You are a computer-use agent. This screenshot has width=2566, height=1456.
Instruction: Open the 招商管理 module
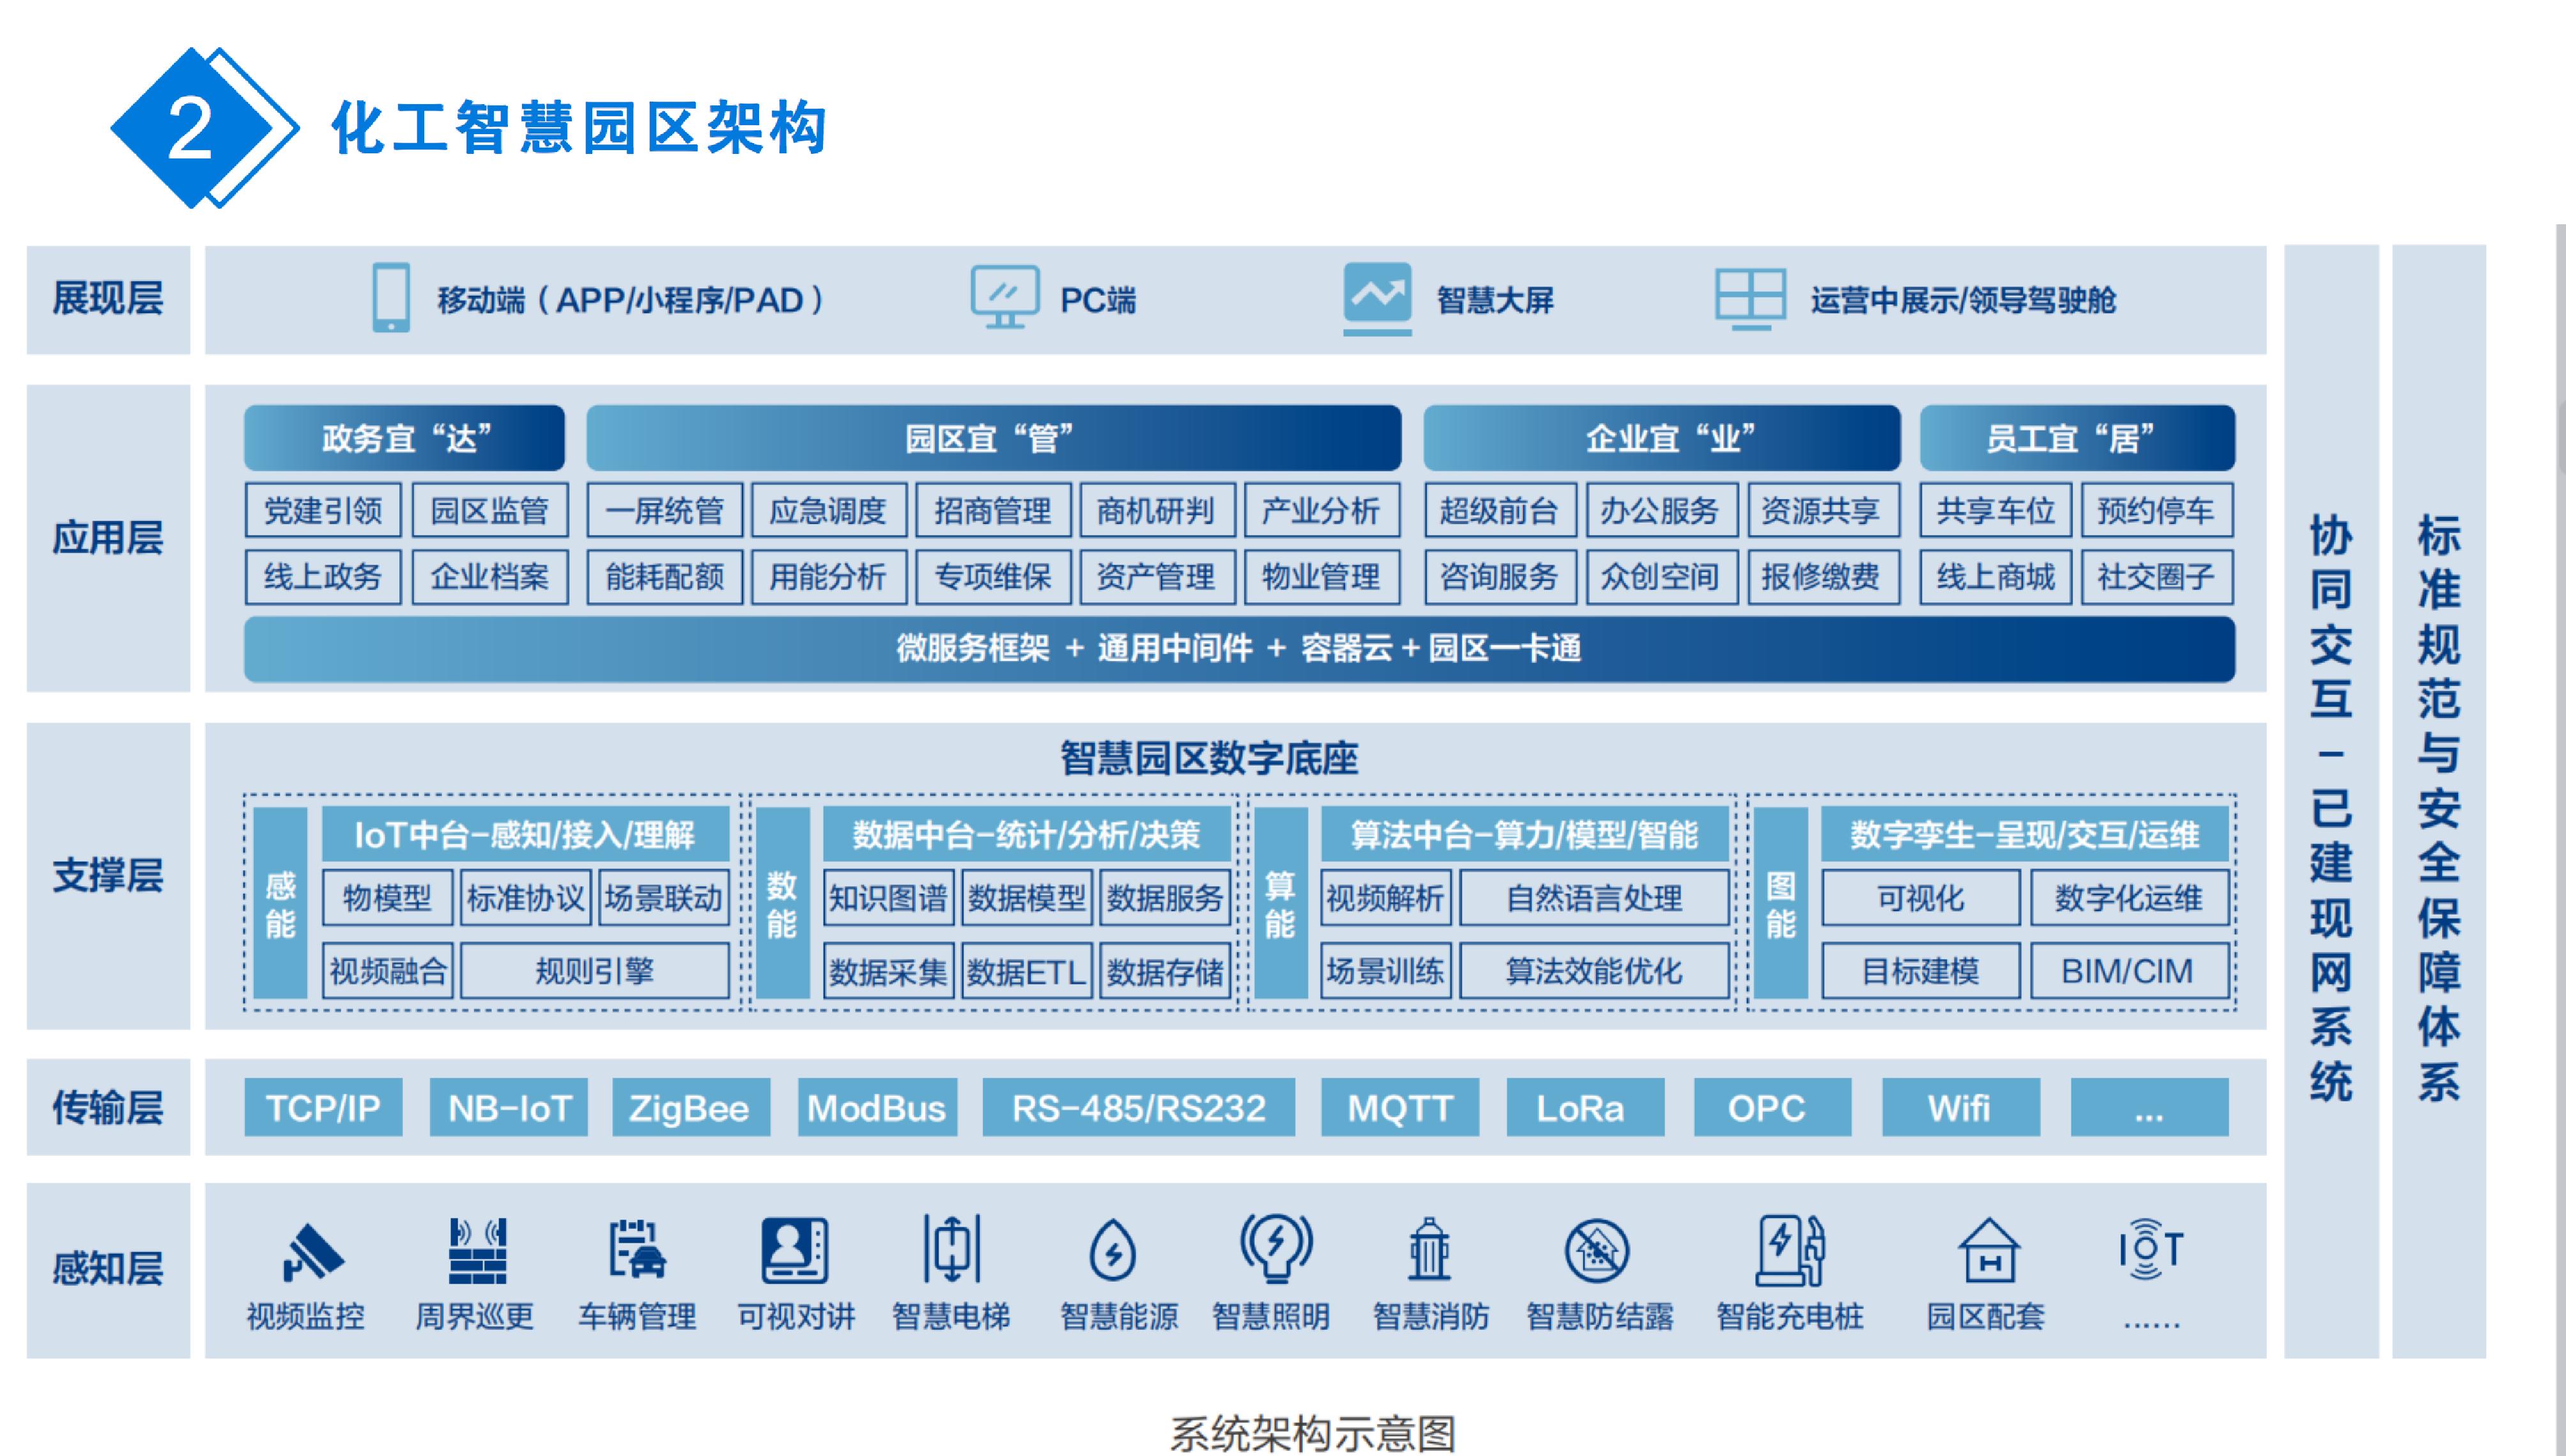click(x=993, y=511)
